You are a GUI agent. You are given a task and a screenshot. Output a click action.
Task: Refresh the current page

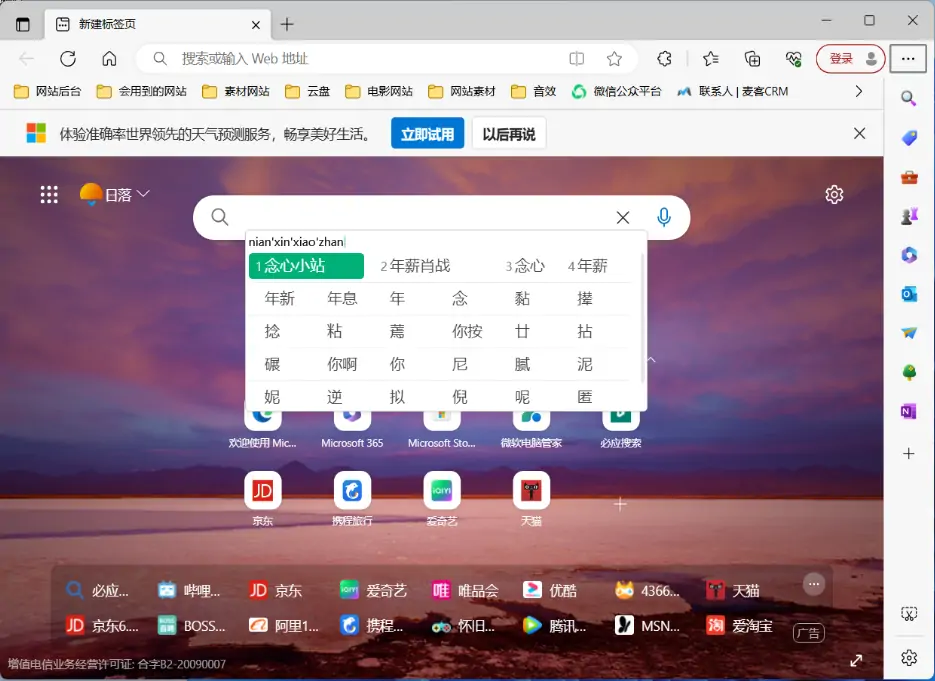(67, 59)
